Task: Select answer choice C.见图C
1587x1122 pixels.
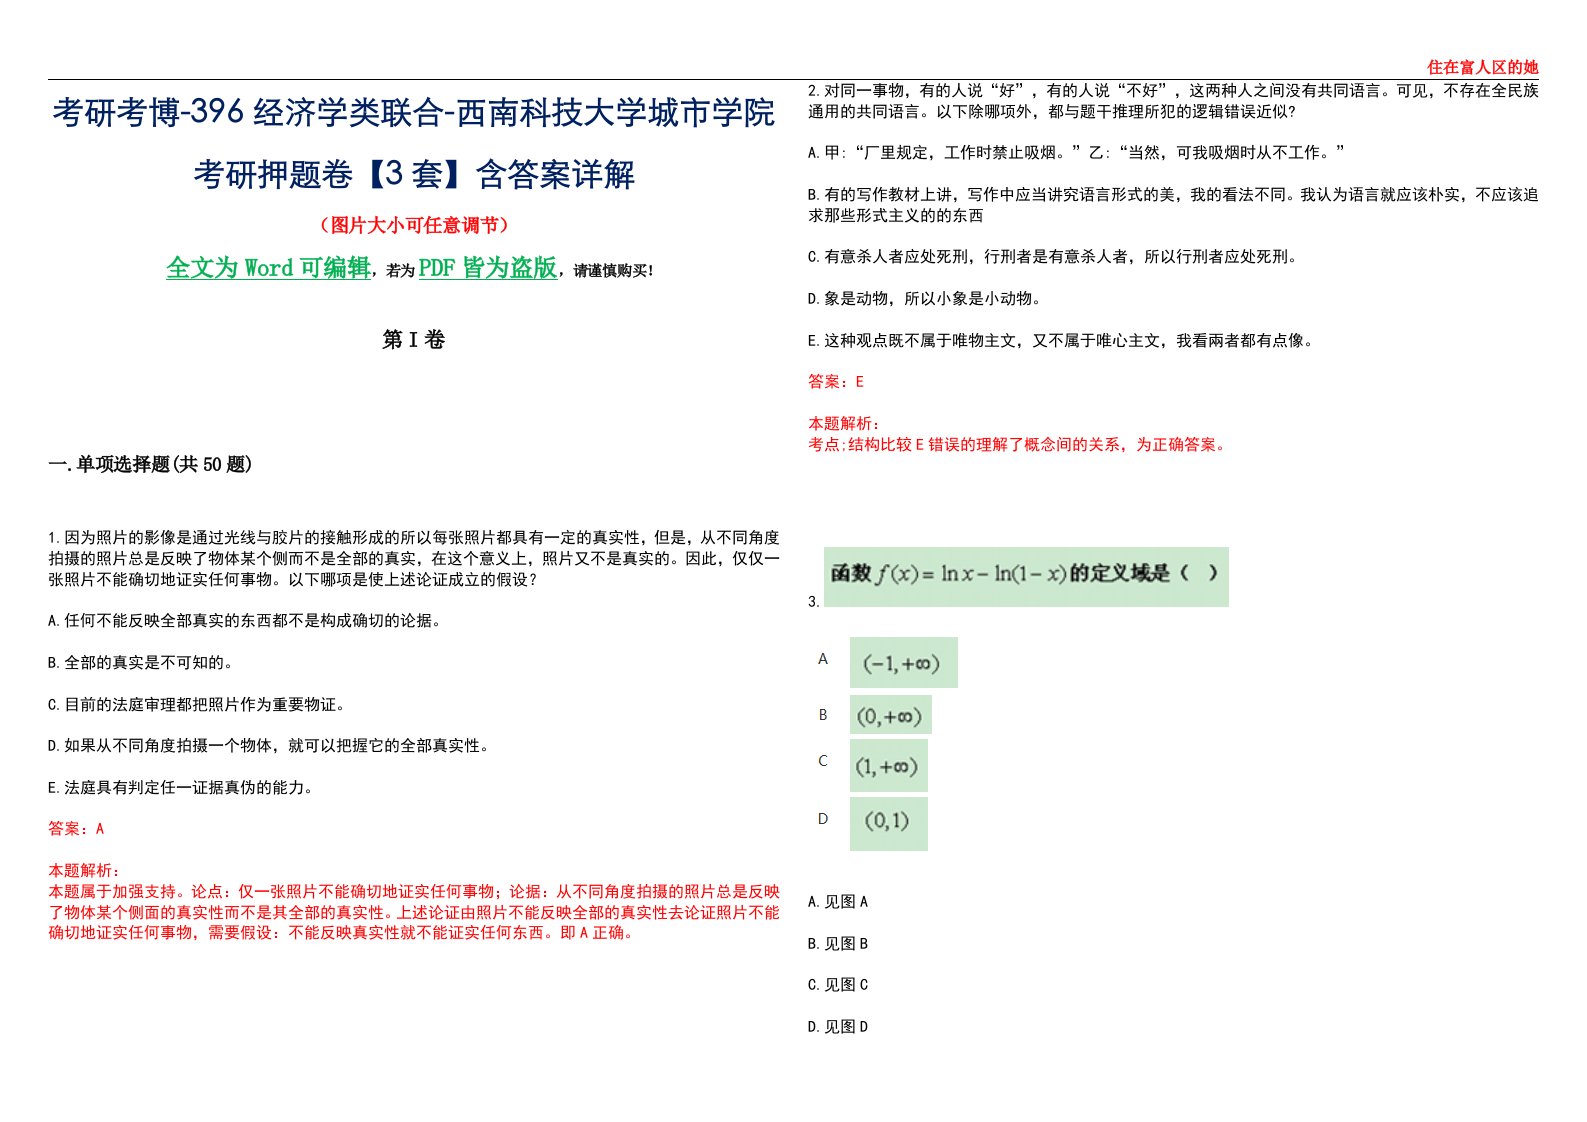Action: [838, 985]
